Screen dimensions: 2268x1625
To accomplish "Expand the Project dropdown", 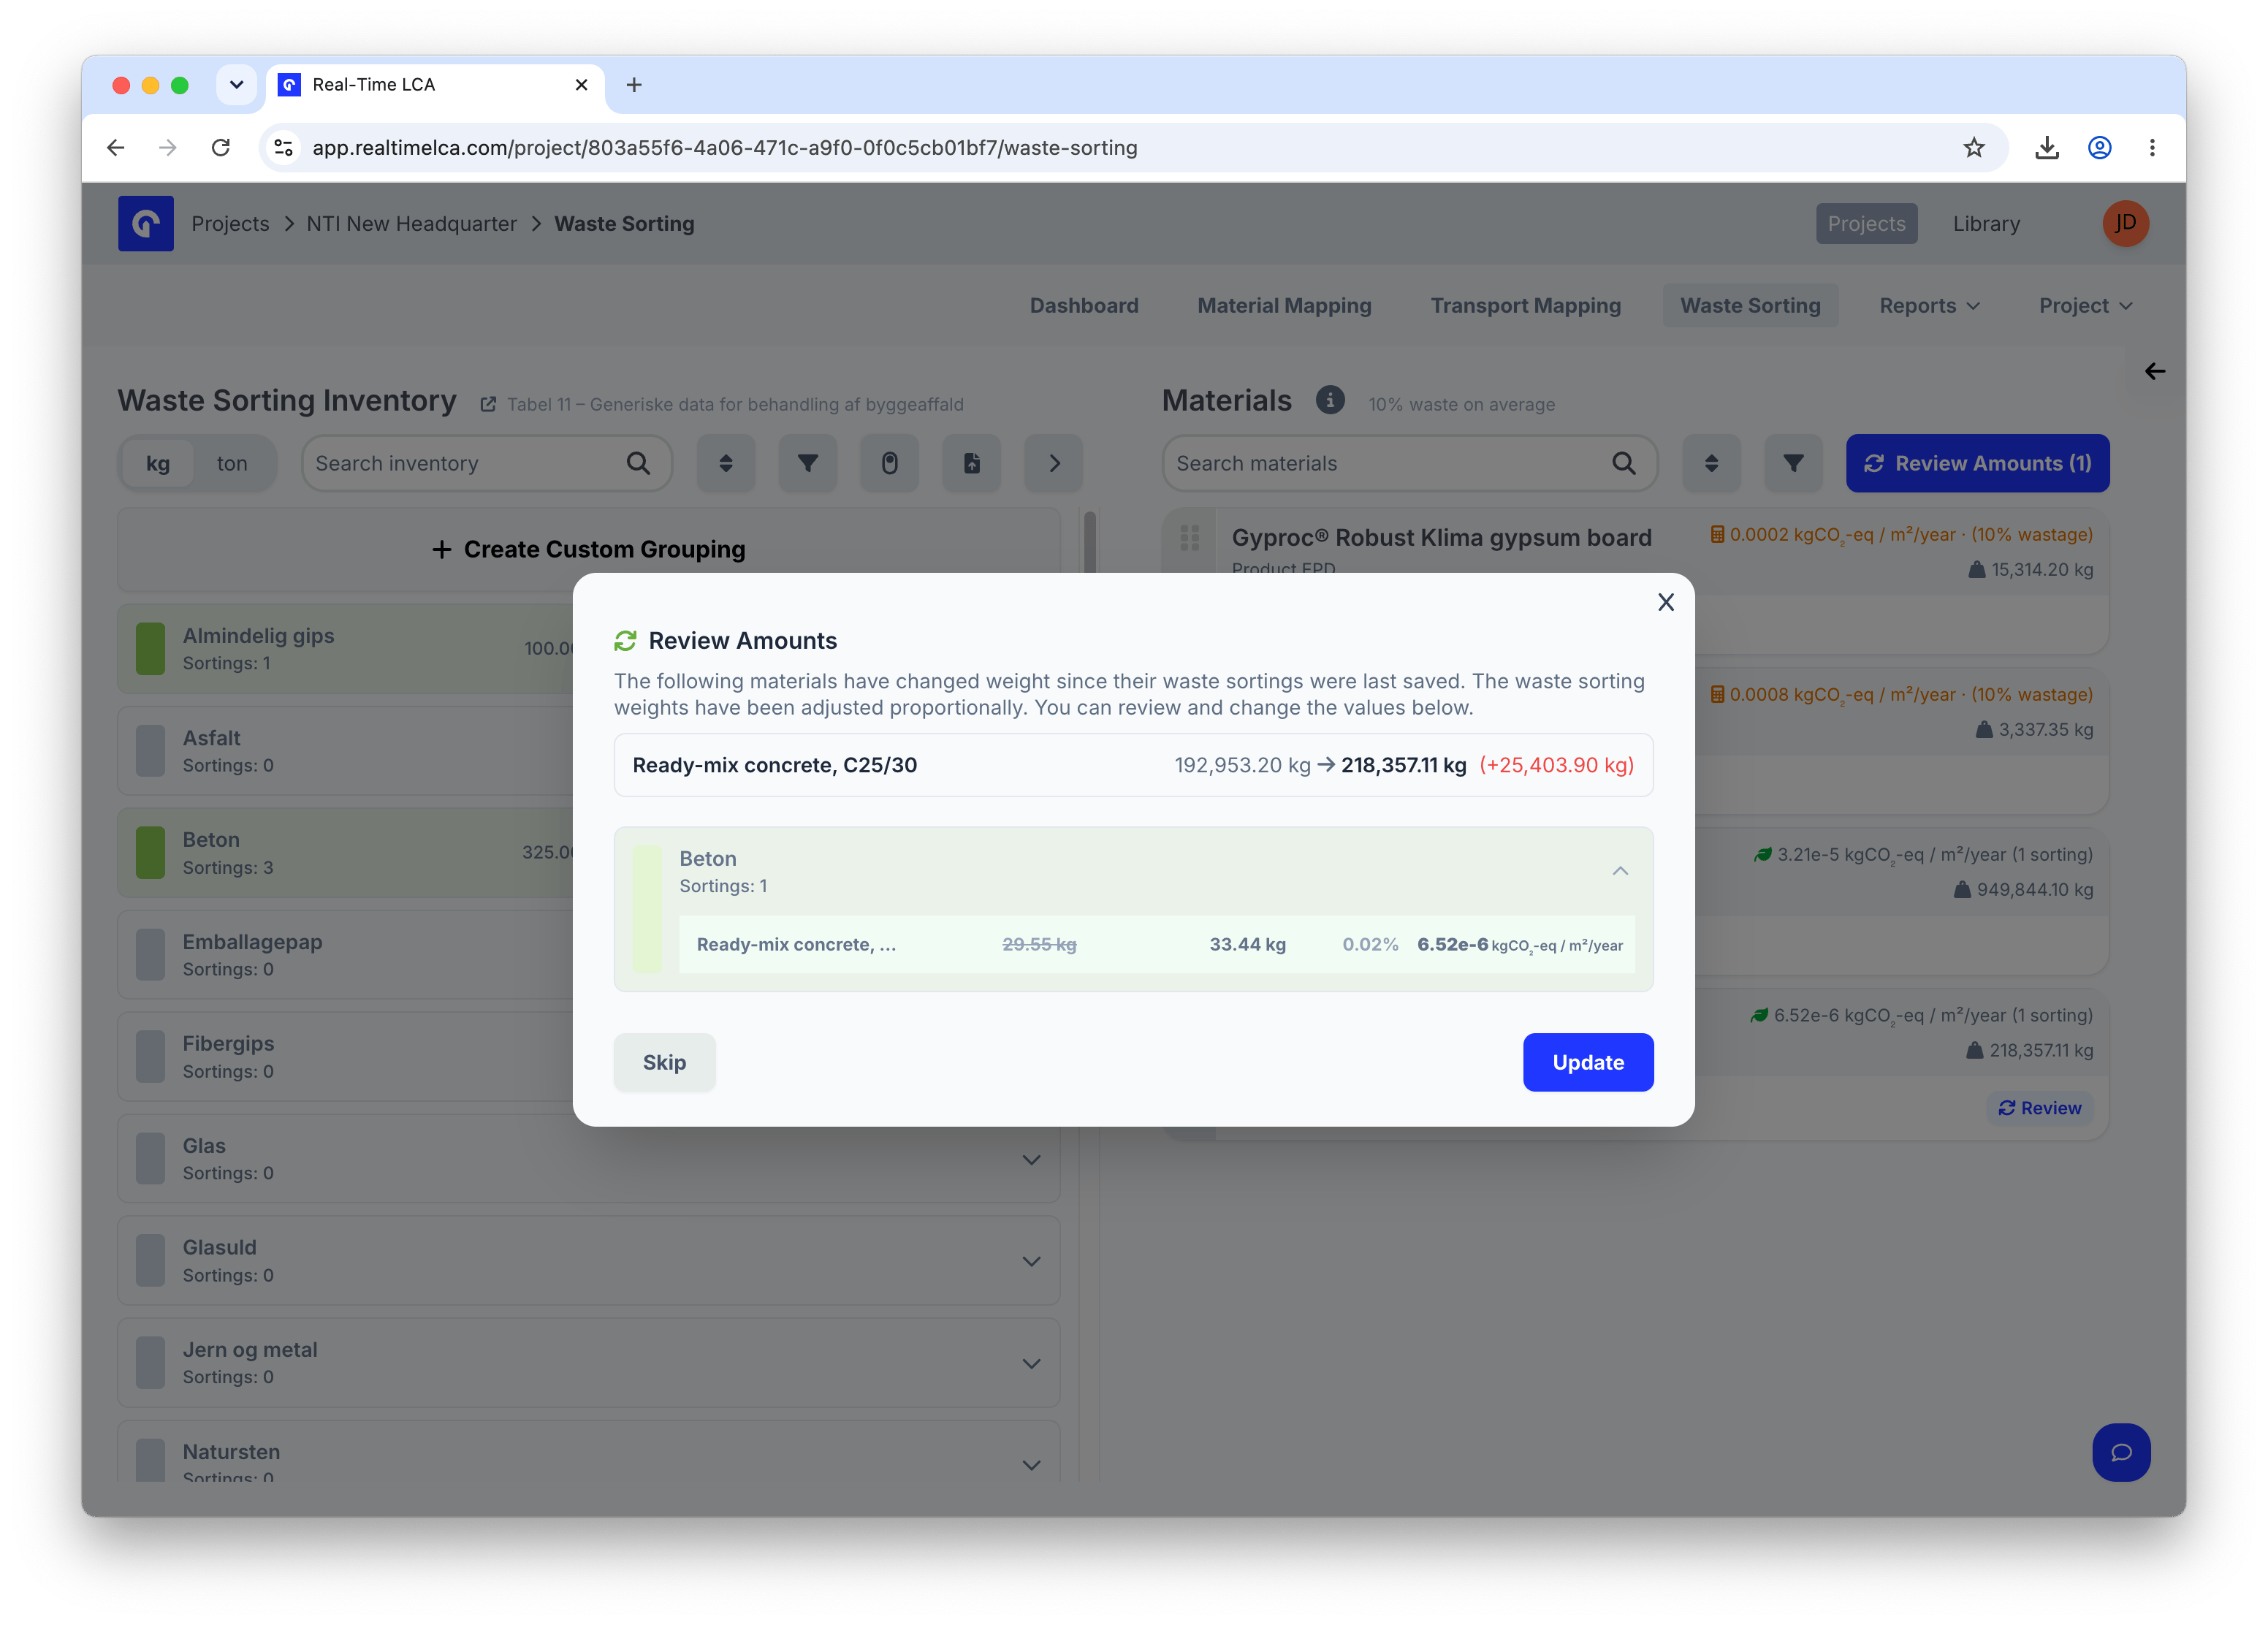I will pos(2086,306).
